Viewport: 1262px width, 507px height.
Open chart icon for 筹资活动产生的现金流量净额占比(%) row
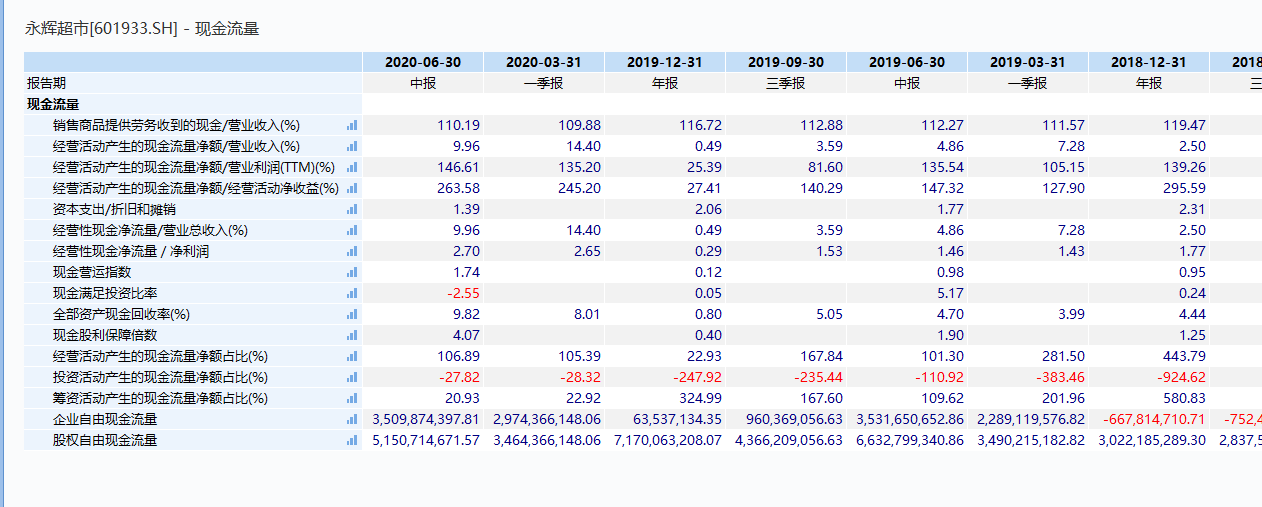352,398
